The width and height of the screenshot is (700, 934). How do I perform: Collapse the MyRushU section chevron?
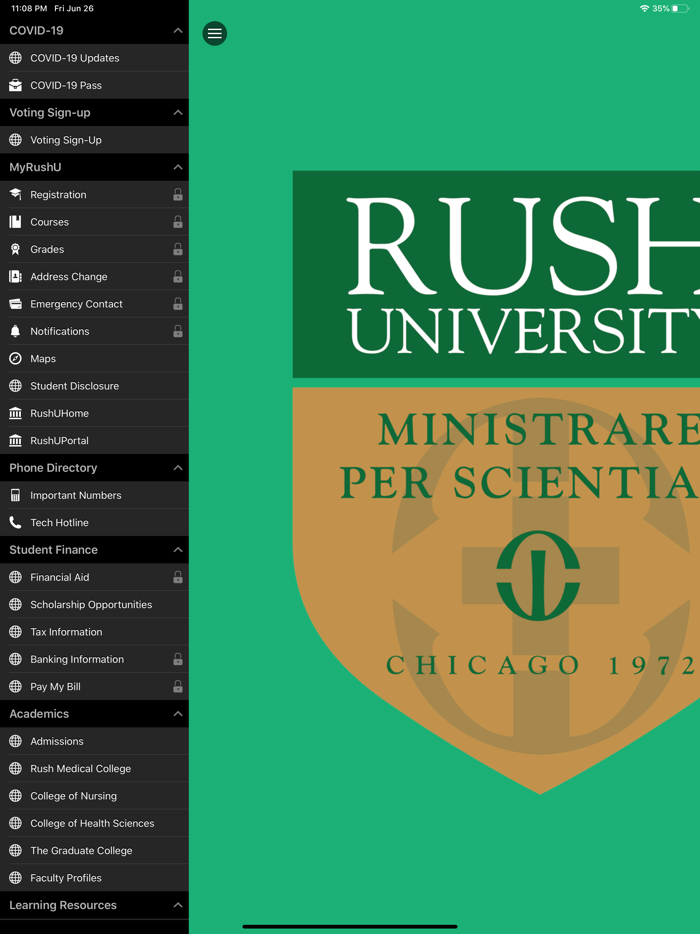pos(178,167)
